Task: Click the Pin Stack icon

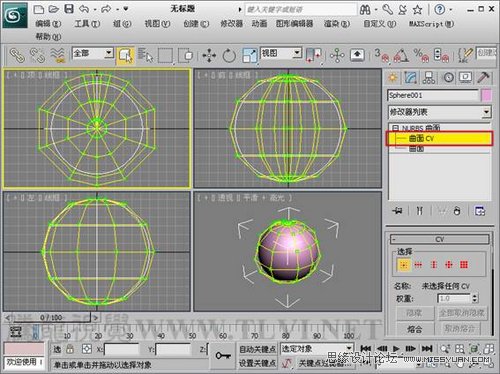Action: pyautogui.click(x=397, y=211)
